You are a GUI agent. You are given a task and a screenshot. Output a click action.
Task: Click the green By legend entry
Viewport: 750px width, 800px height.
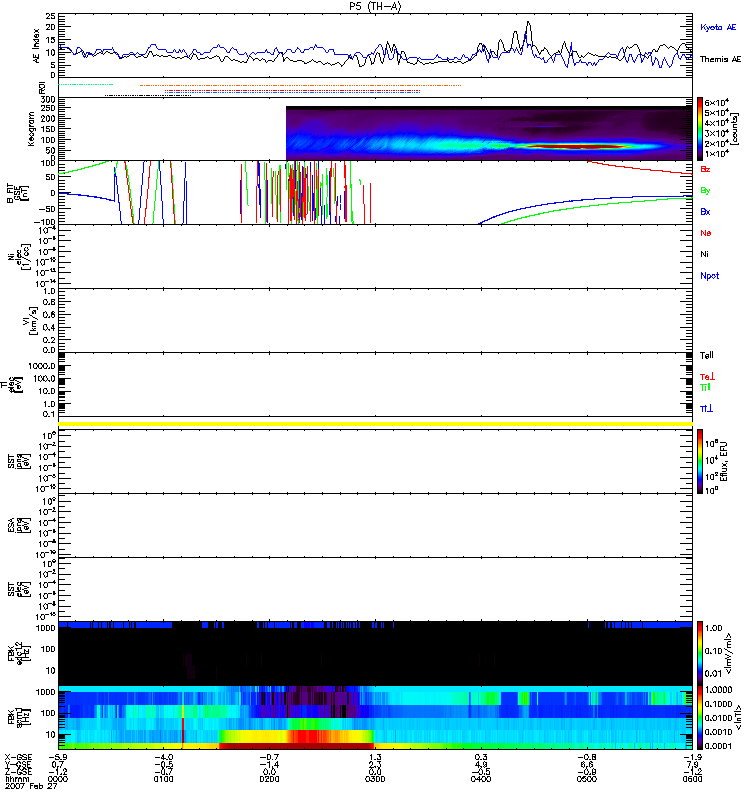[x=705, y=190]
